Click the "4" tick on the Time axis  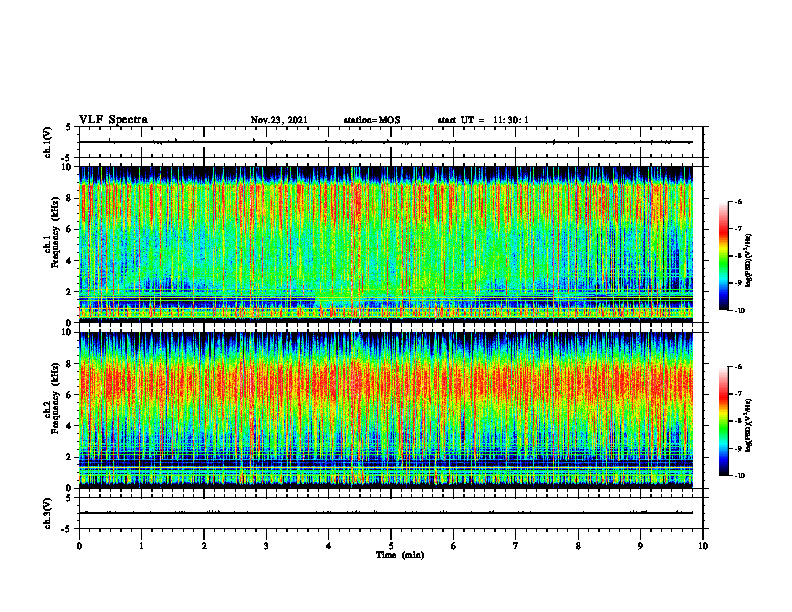tap(329, 546)
